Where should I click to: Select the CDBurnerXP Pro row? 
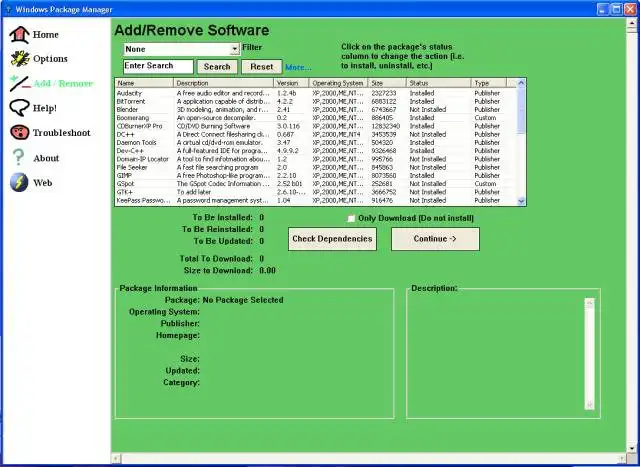(316, 126)
